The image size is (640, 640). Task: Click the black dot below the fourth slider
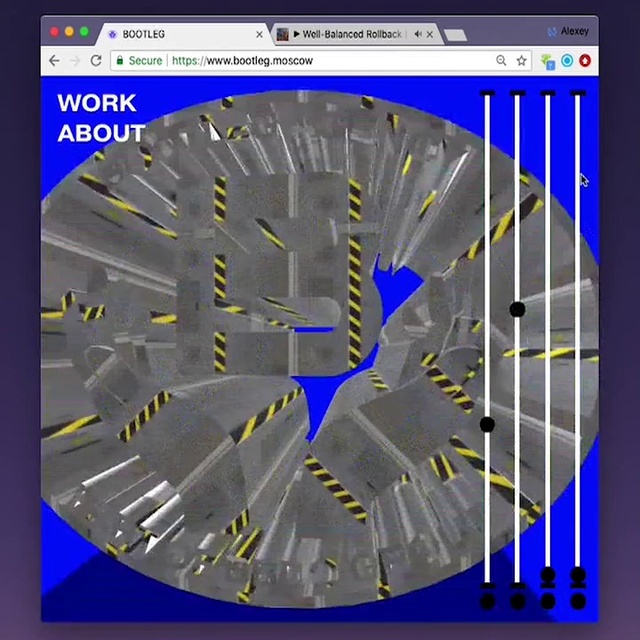[578, 601]
